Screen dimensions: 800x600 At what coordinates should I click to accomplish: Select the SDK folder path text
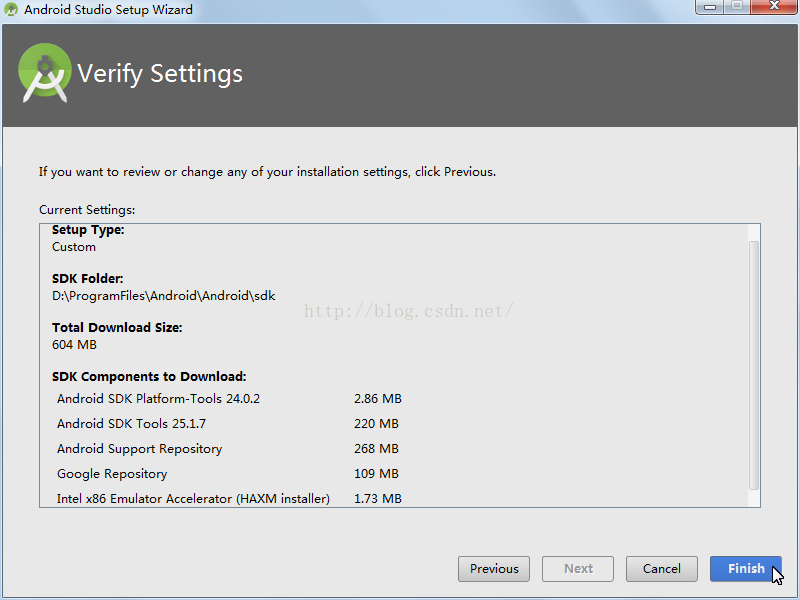tap(164, 296)
